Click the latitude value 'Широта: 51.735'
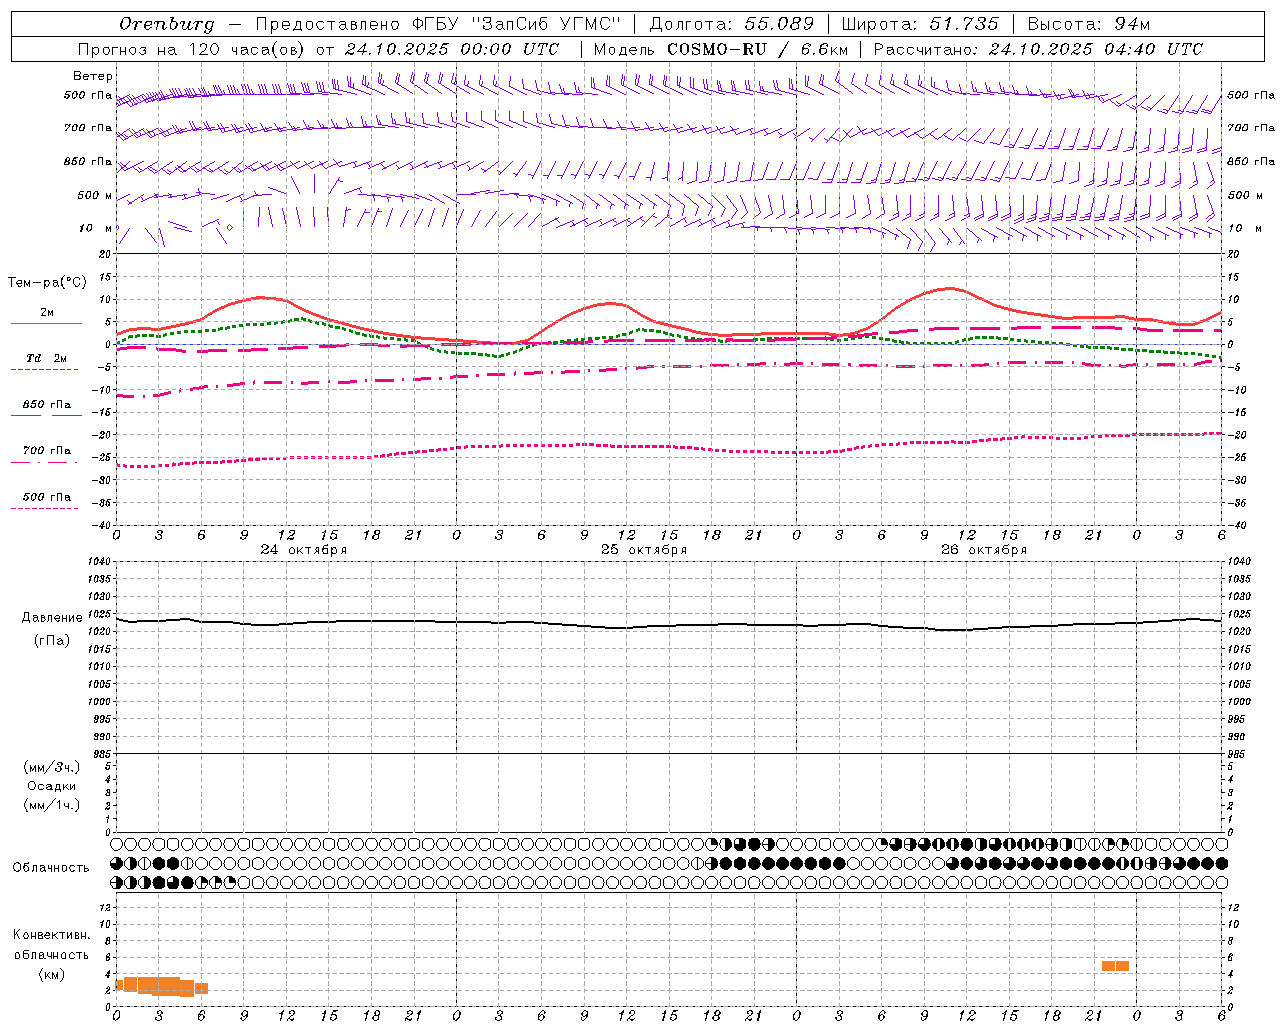Image resolution: width=1280 pixels, height=1024 pixels. [x=919, y=24]
